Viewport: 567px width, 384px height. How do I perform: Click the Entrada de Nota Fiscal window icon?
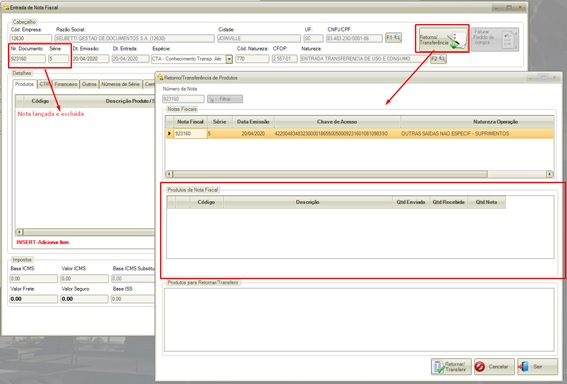[6, 7]
